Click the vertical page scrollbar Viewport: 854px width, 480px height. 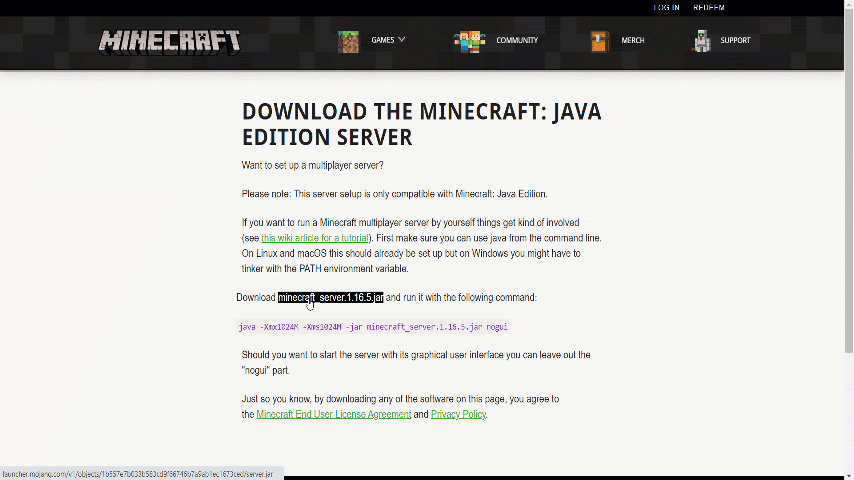(x=849, y=180)
